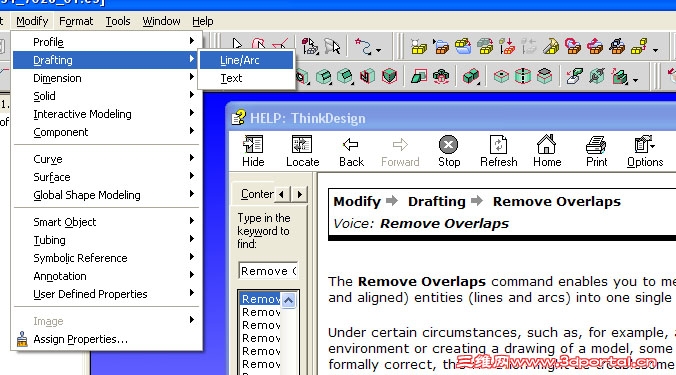
Task: Expand the Interactive Modeling submenu
Action: pos(106,114)
